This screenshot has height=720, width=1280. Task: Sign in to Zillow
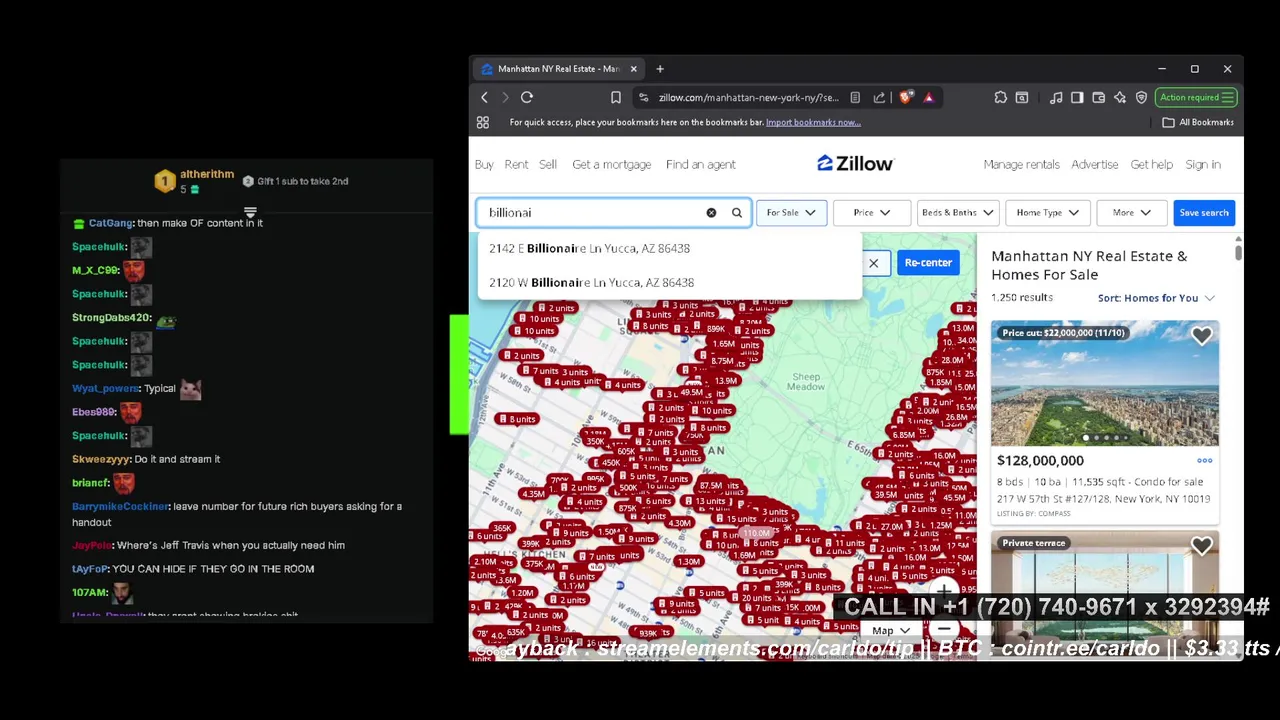click(x=1203, y=165)
